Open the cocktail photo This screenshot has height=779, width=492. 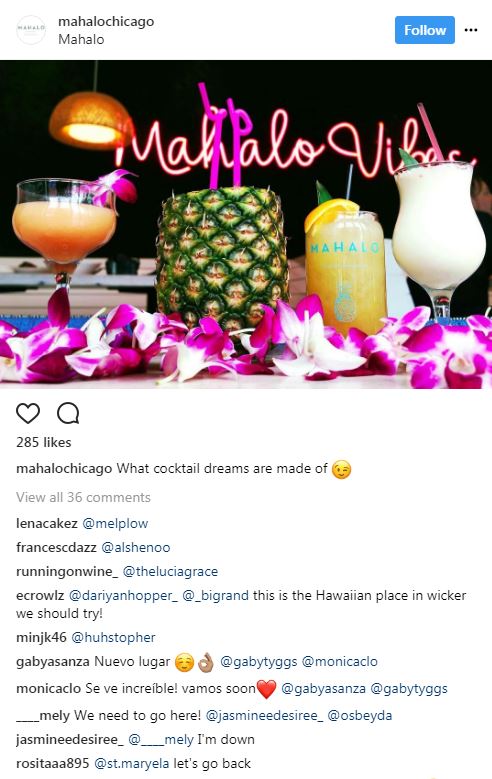click(x=246, y=224)
